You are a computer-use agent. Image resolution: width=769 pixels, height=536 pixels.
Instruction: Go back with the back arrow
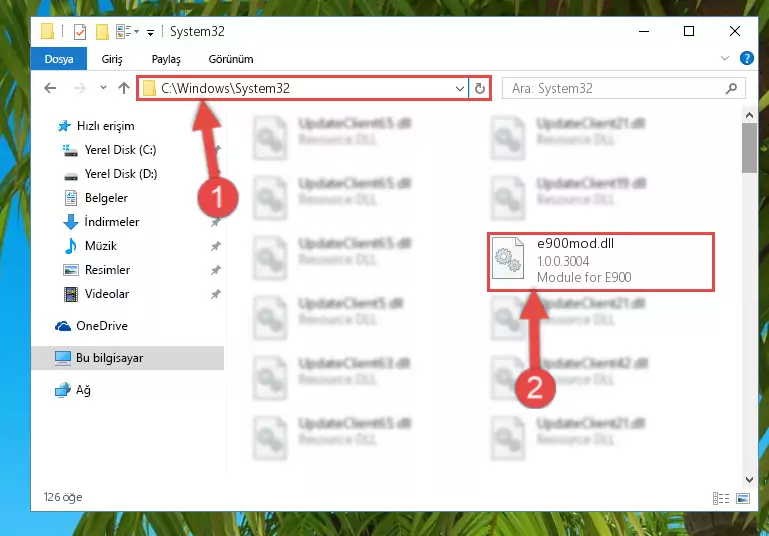[x=50, y=88]
